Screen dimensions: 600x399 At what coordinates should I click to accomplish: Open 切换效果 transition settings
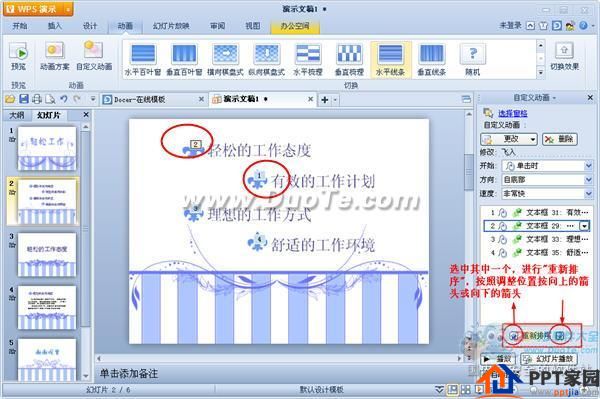pos(564,56)
